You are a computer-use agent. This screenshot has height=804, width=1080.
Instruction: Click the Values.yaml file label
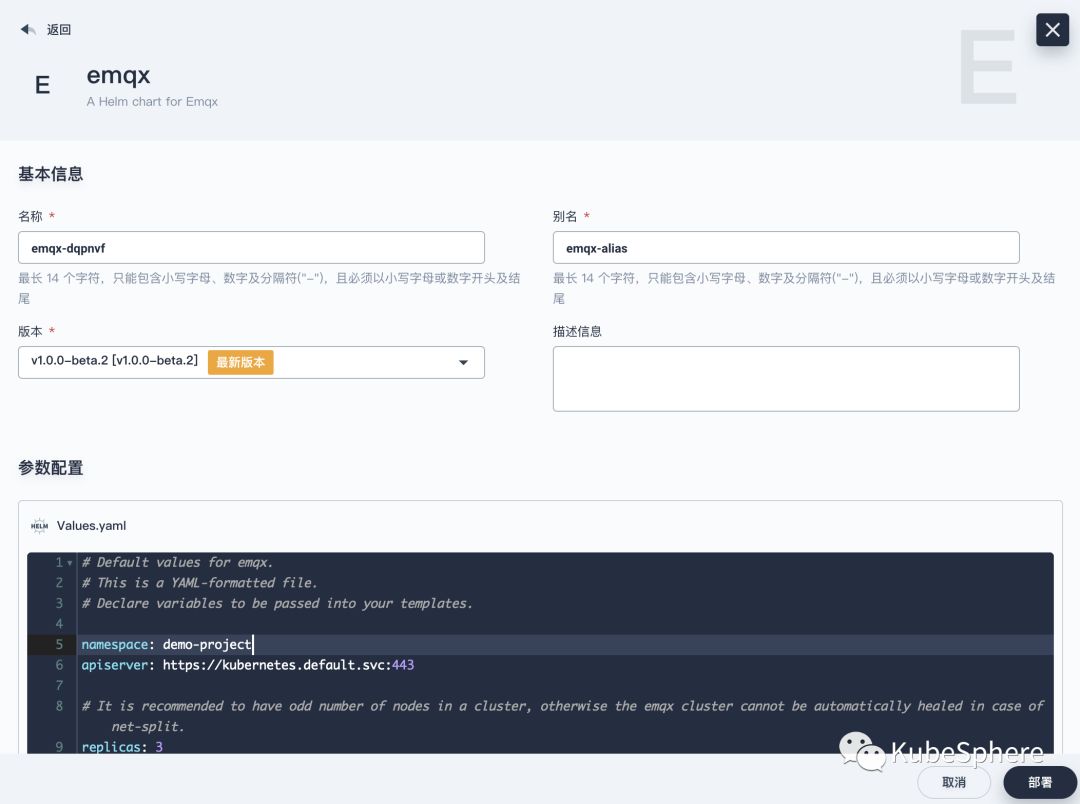pos(92,526)
